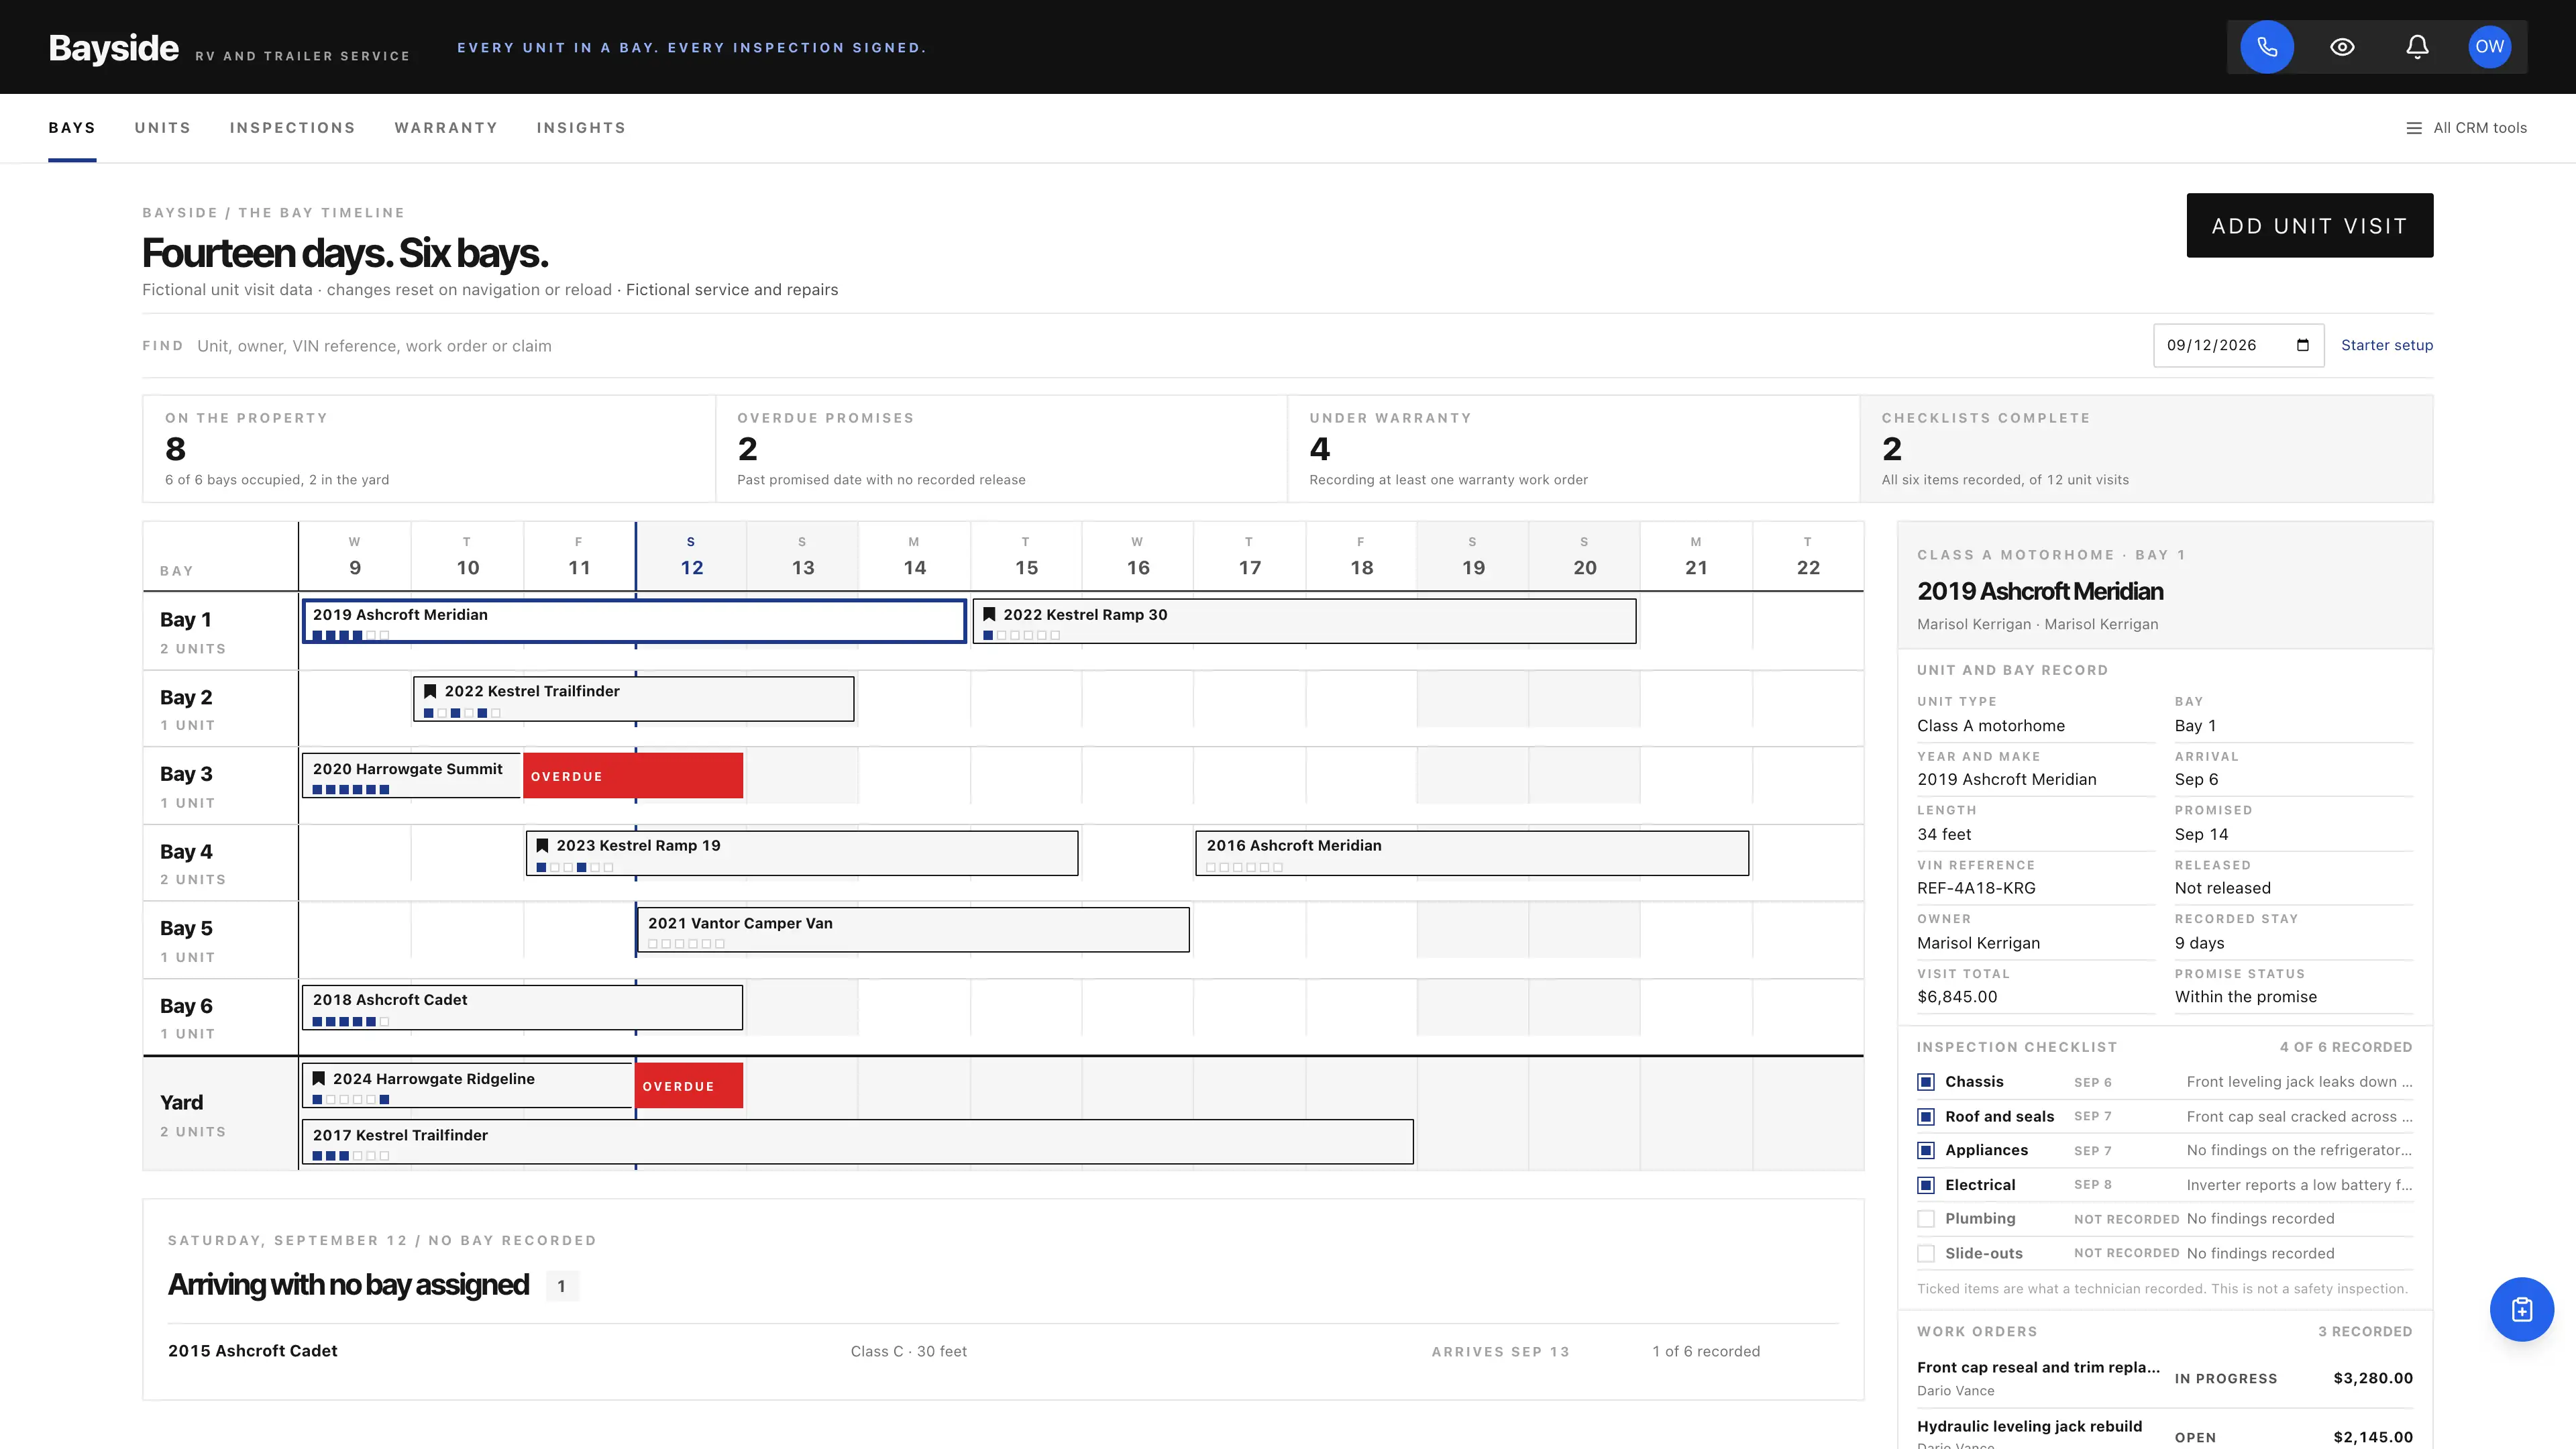This screenshot has height=1449, width=2576.
Task: Toggle the Chassis checklist checkbox
Action: coord(1926,1082)
